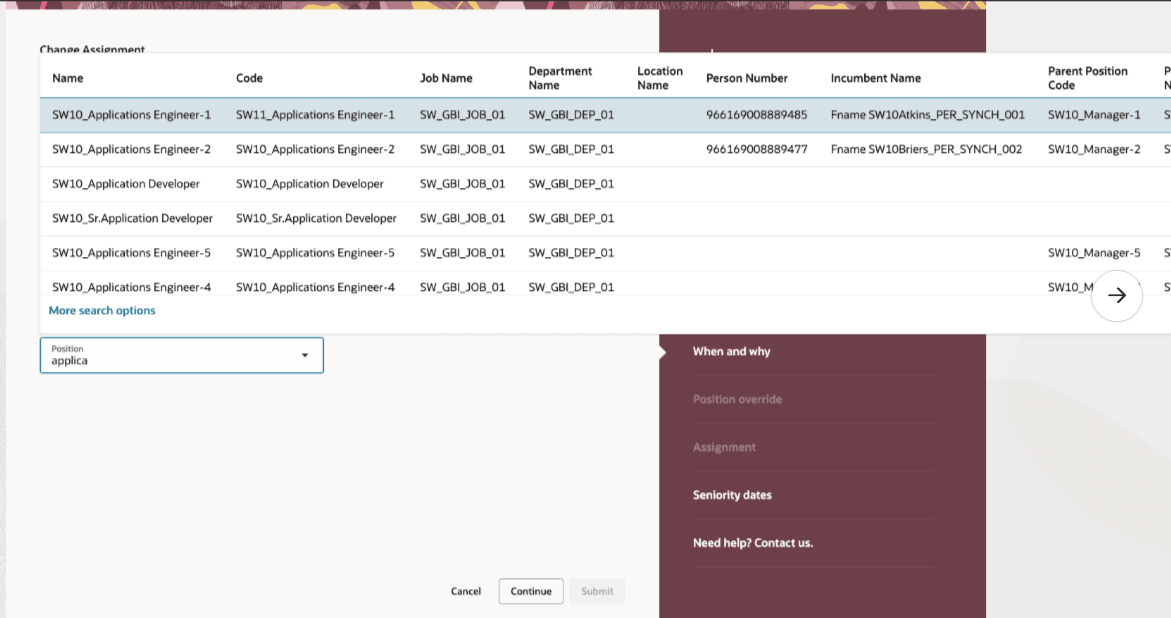Click incumbent Fname SW10Atkins_PER_SYNCH_001
The image size is (1171, 618).
coord(928,115)
